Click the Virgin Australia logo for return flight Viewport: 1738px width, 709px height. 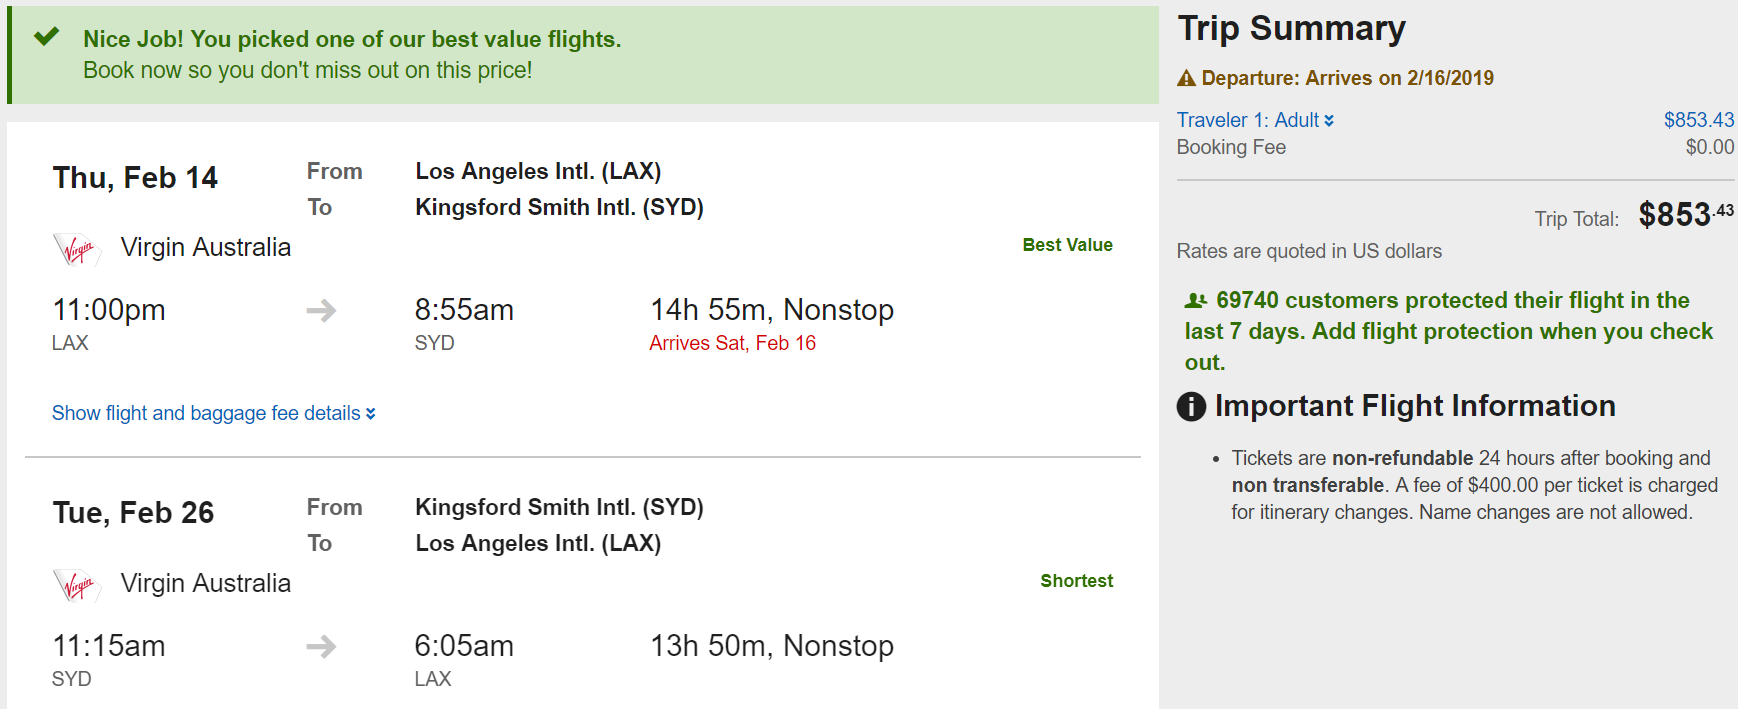click(x=77, y=585)
